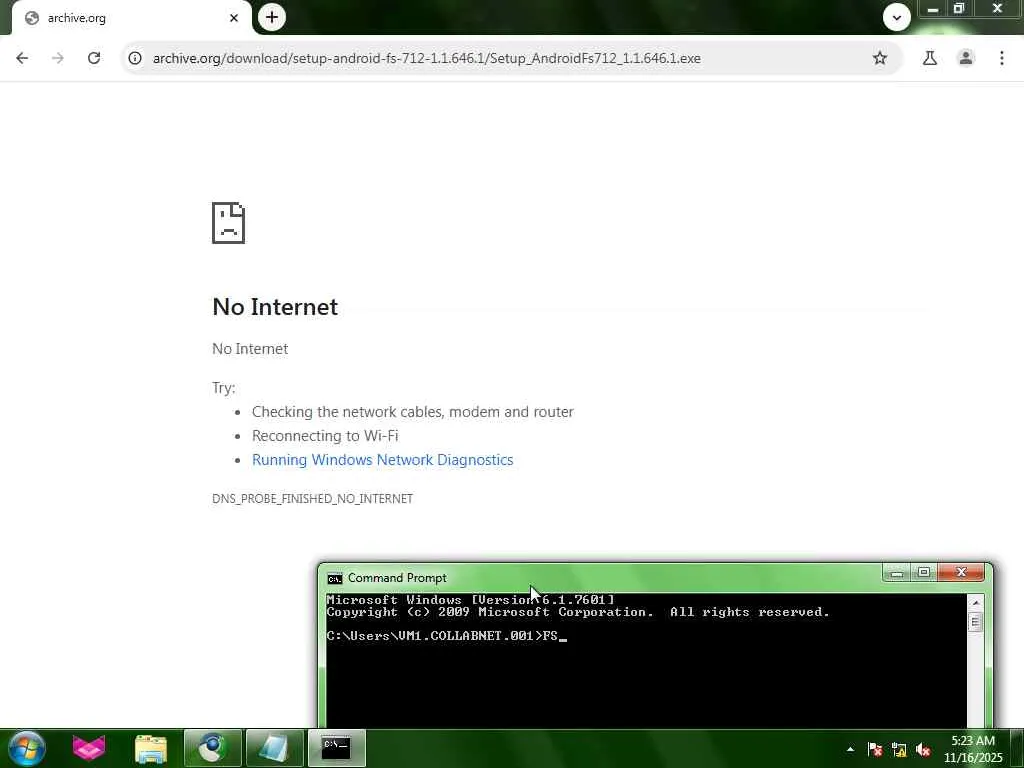
Task: Close the Command Prompt window
Action: [x=961, y=573]
